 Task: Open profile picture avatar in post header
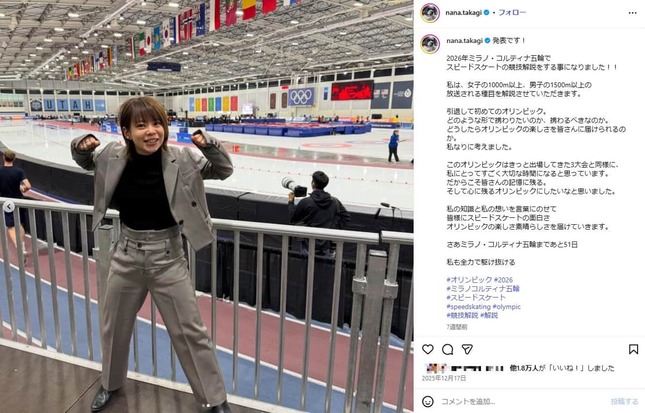point(430,13)
